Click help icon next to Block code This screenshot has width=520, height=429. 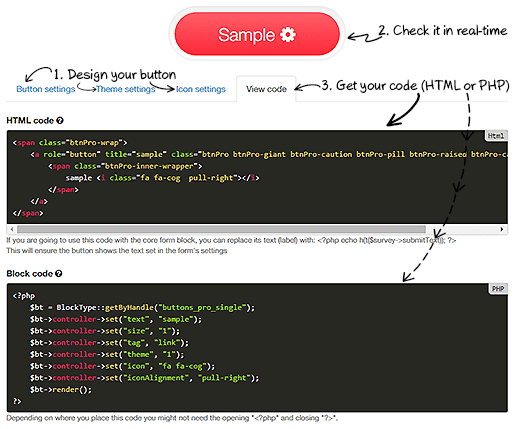tap(59, 274)
